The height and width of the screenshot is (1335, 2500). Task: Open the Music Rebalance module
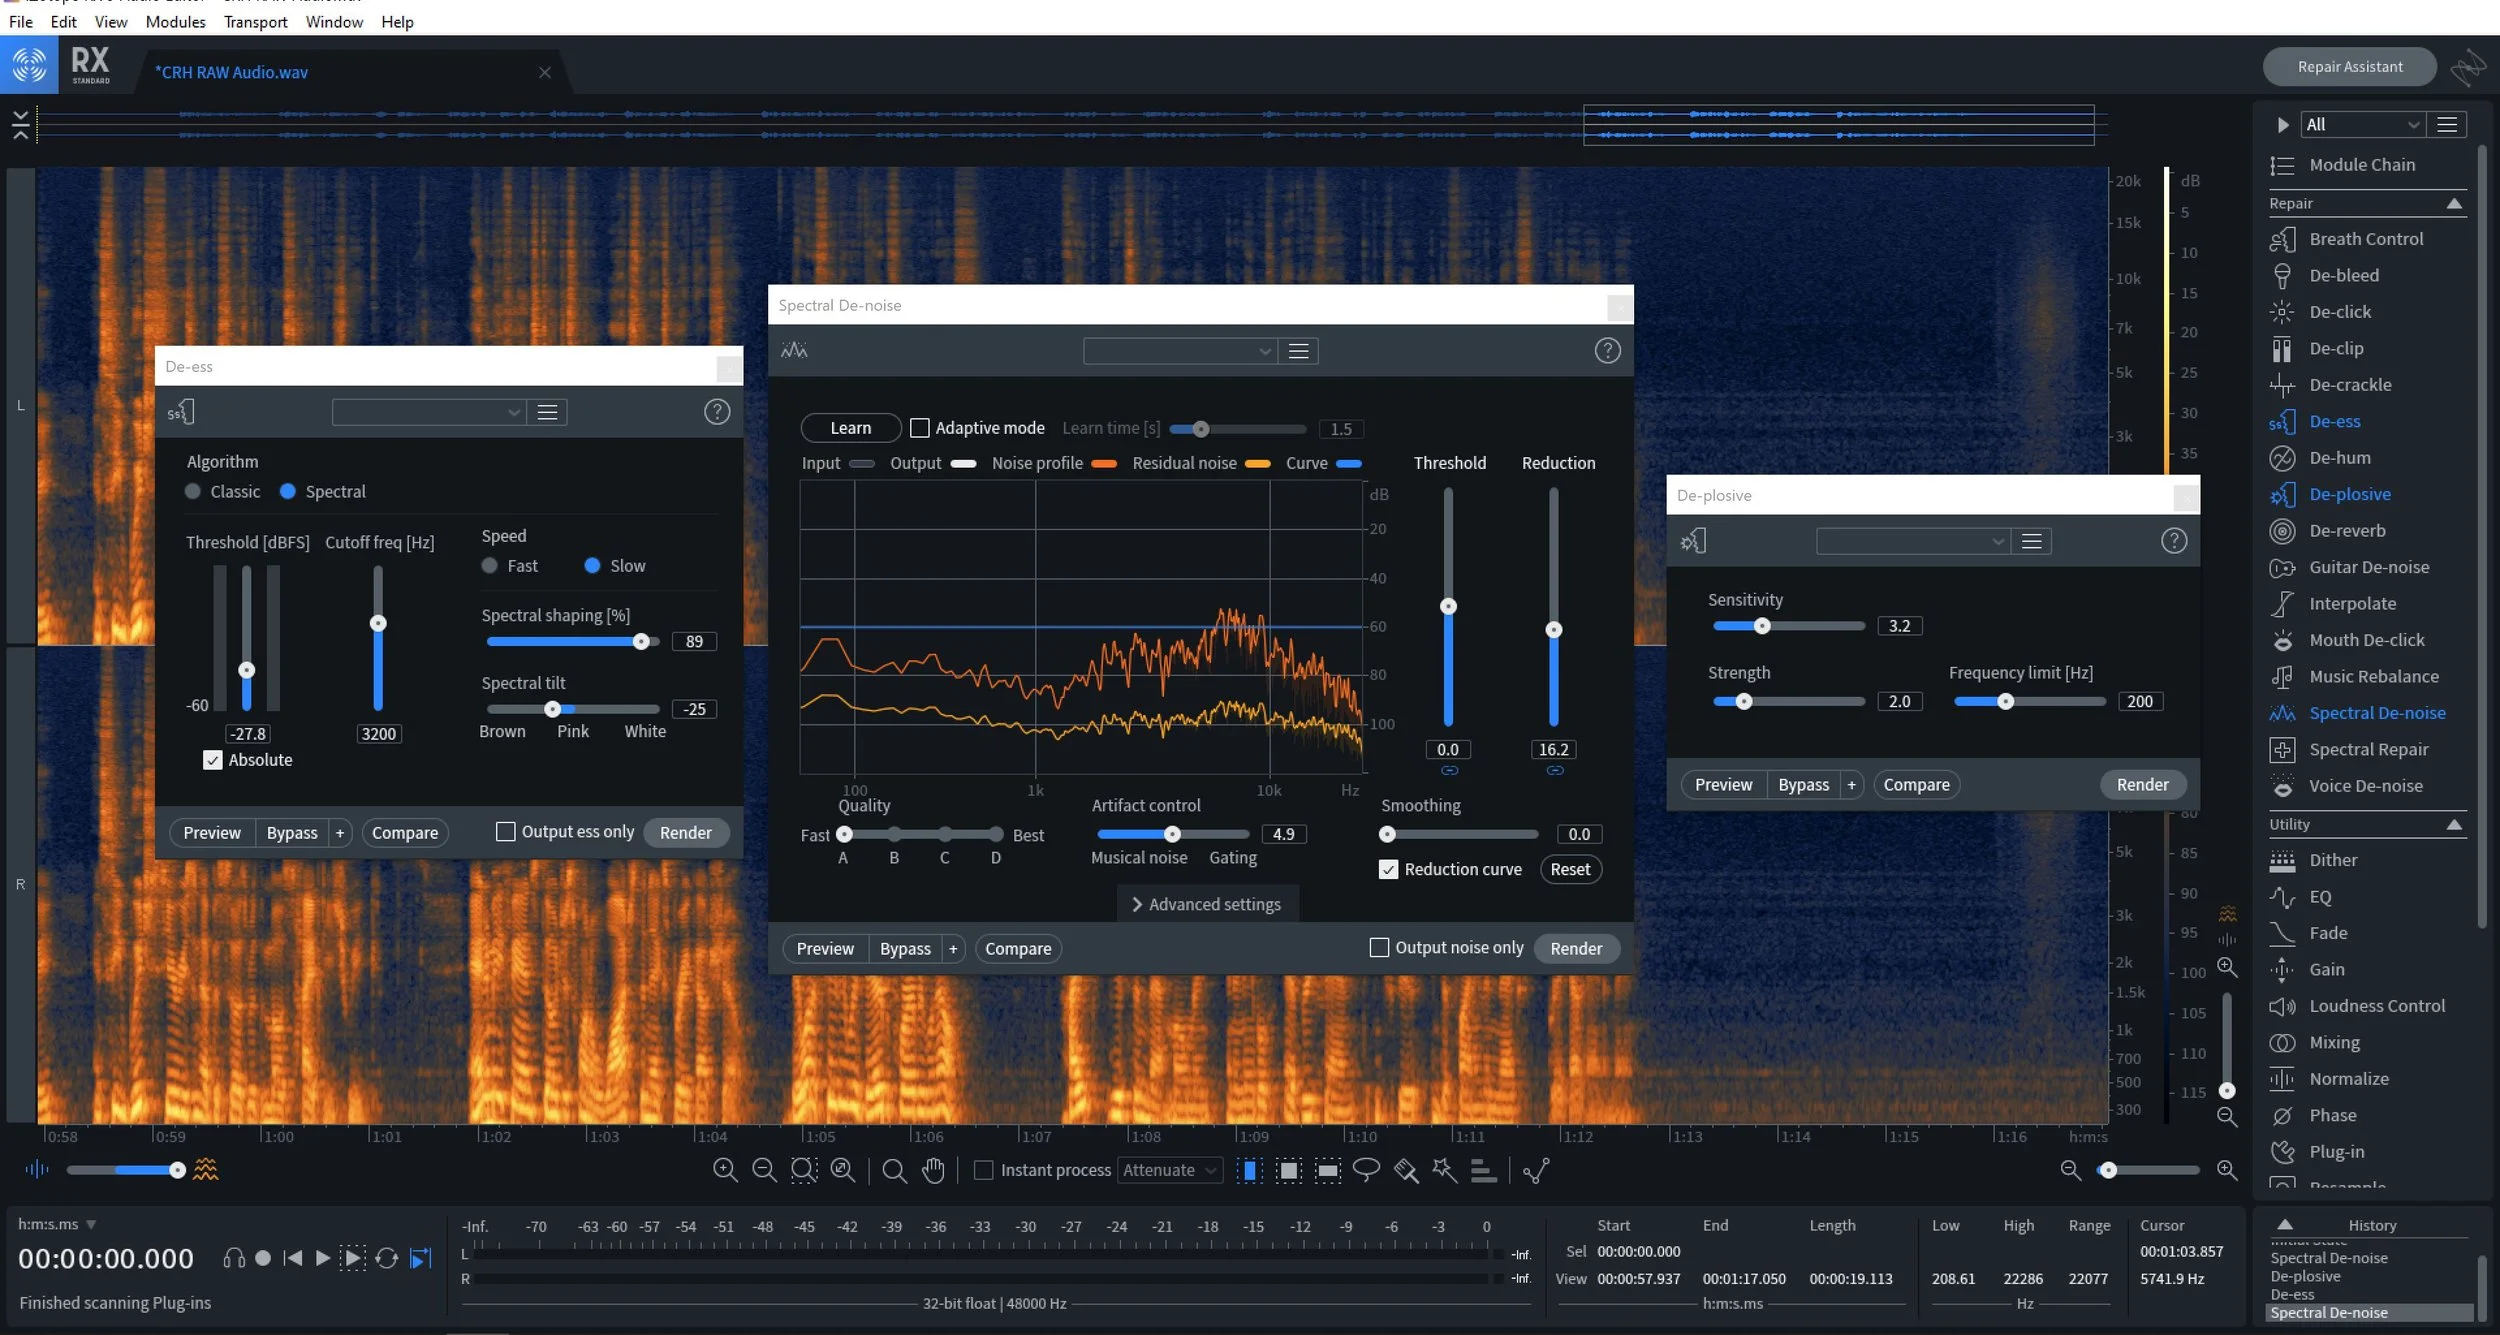2374,677
